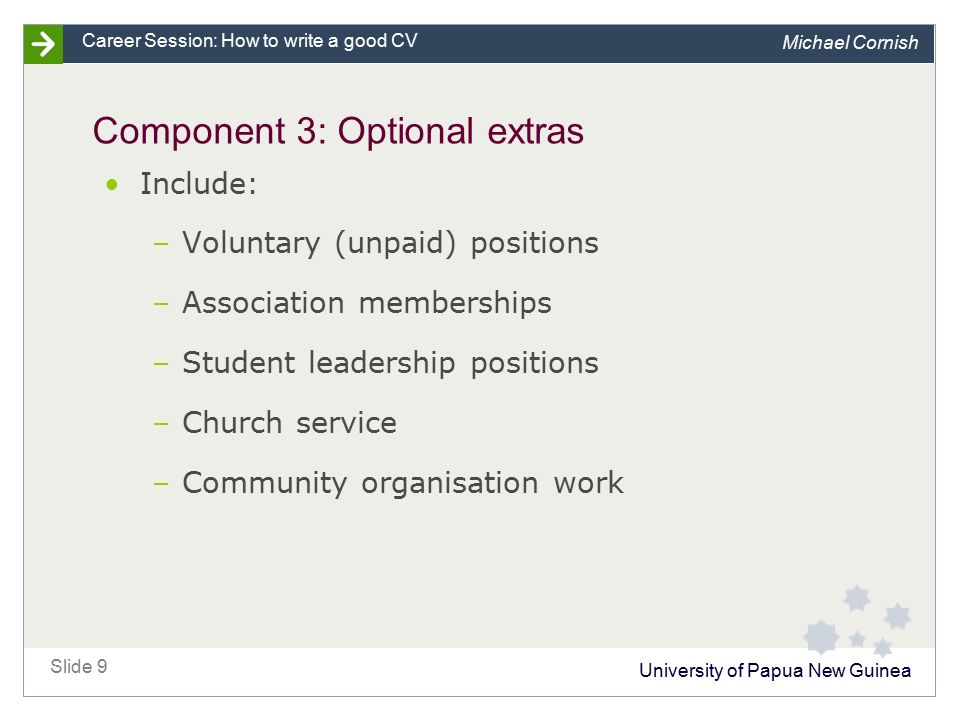Viewport: 960px width, 720px height.
Task: Click the star cluster logo graphic
Action: 857,621
